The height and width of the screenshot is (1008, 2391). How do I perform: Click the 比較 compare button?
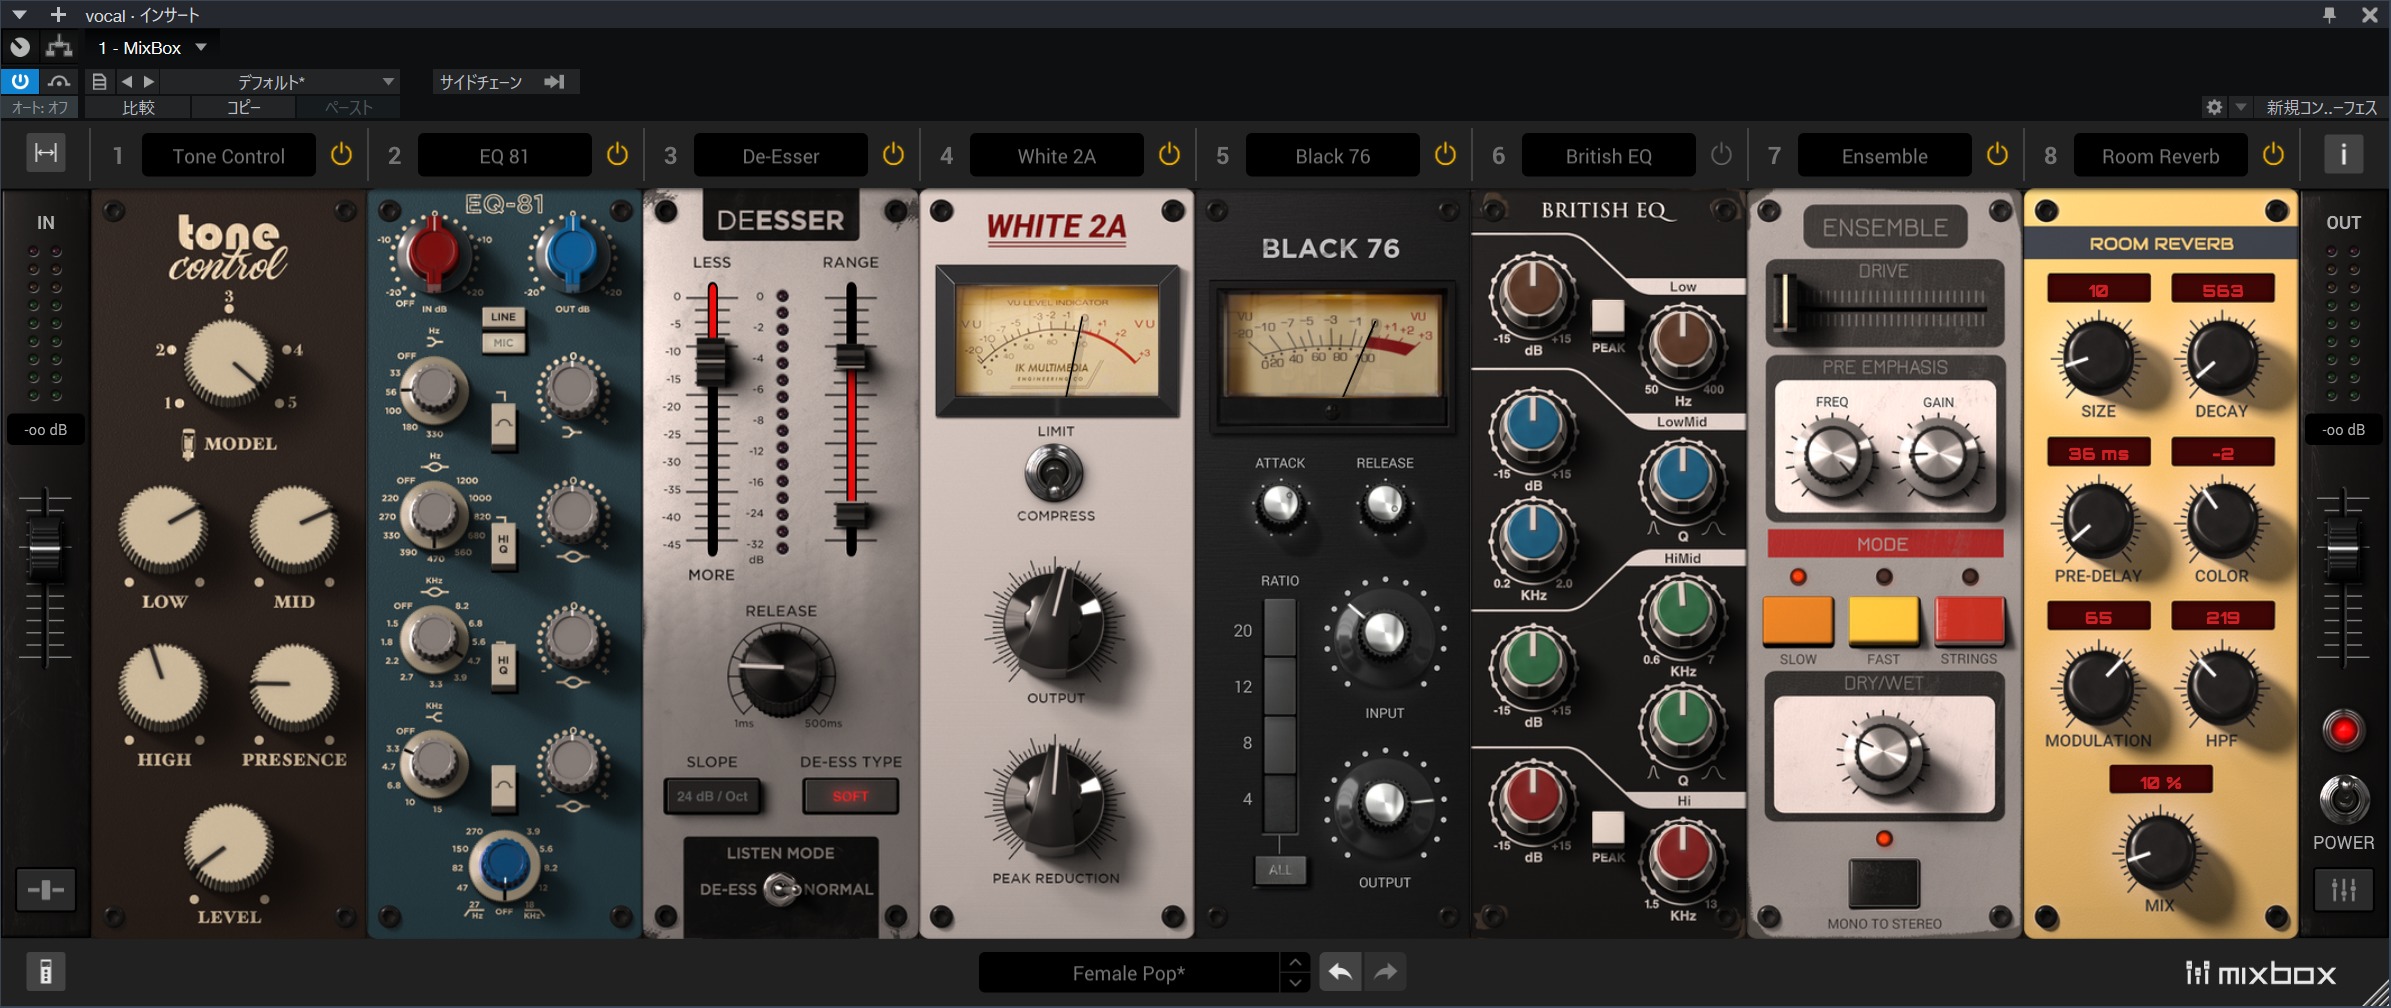[138, 107]
